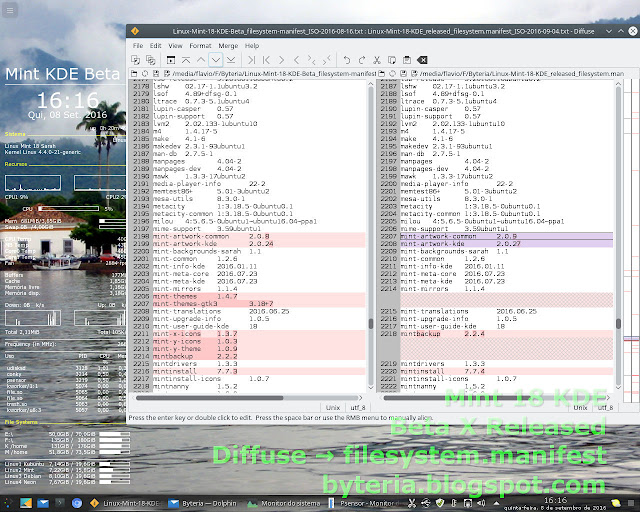The image size is (640, 512).
Task: Click Copy Selection Right icon
Action: [x=251, y=60]
